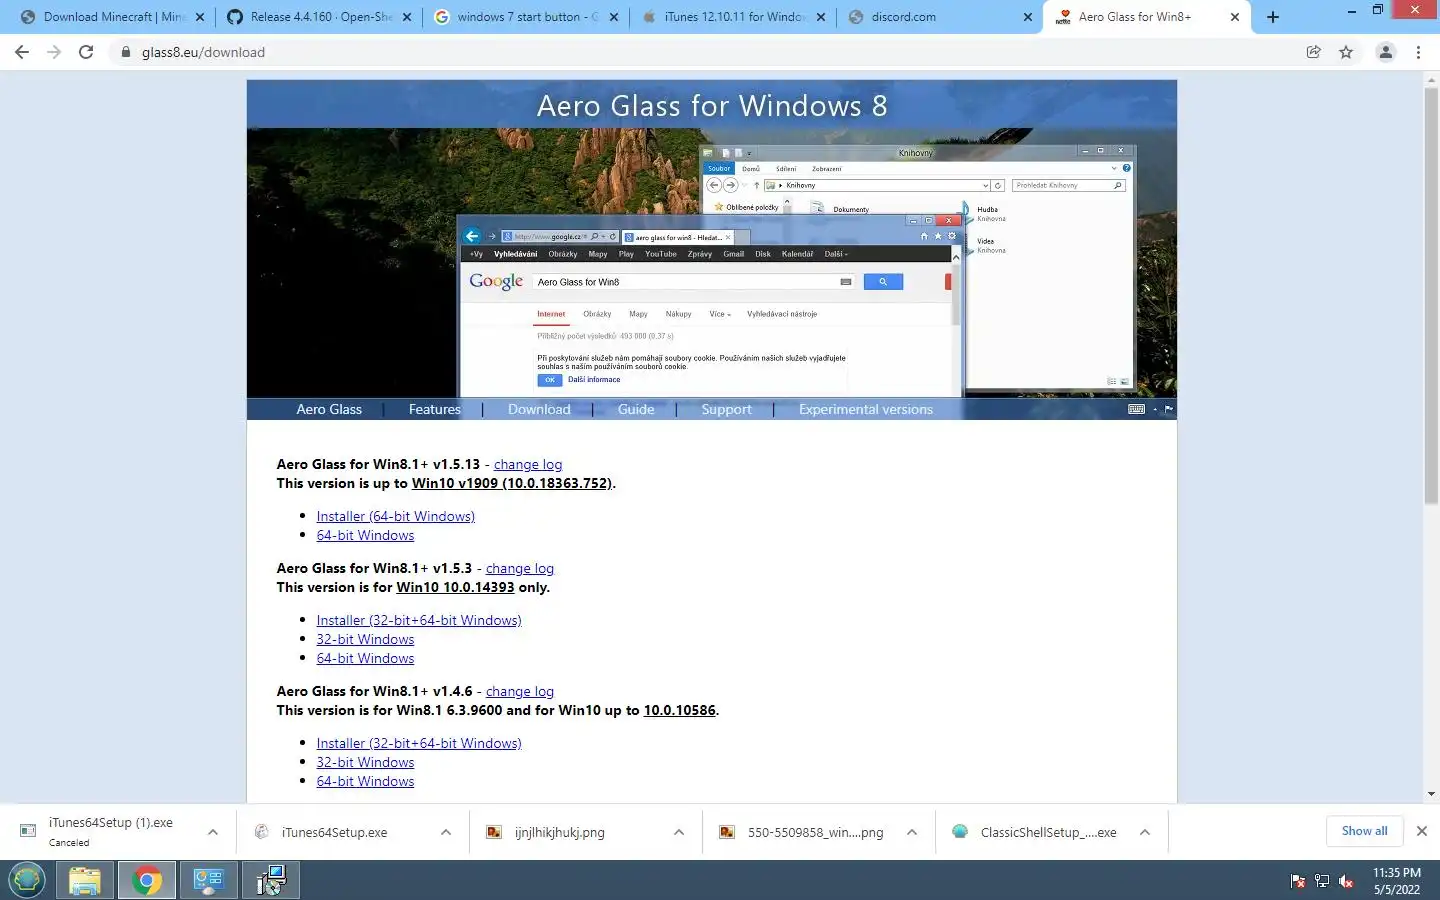Open the ijnjlhikjhukj.png download item
Image resolution: width=1440 pixels, height=900 pixels.
tap(559, 832)
